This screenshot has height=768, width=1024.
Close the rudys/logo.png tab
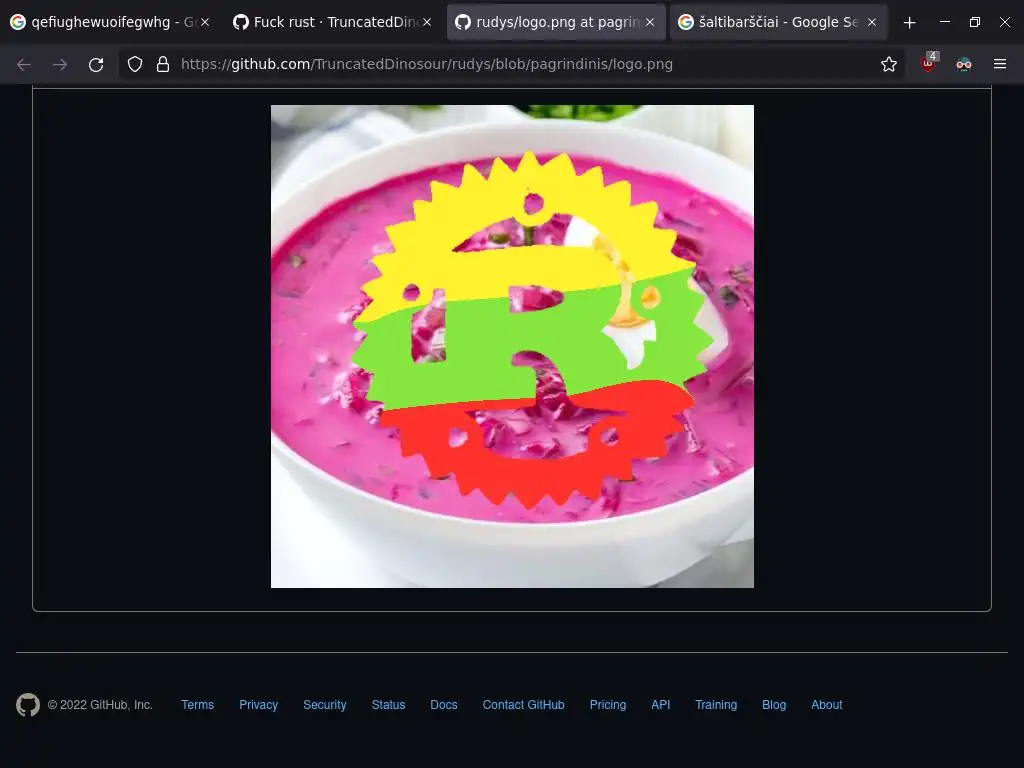[650, 22]
